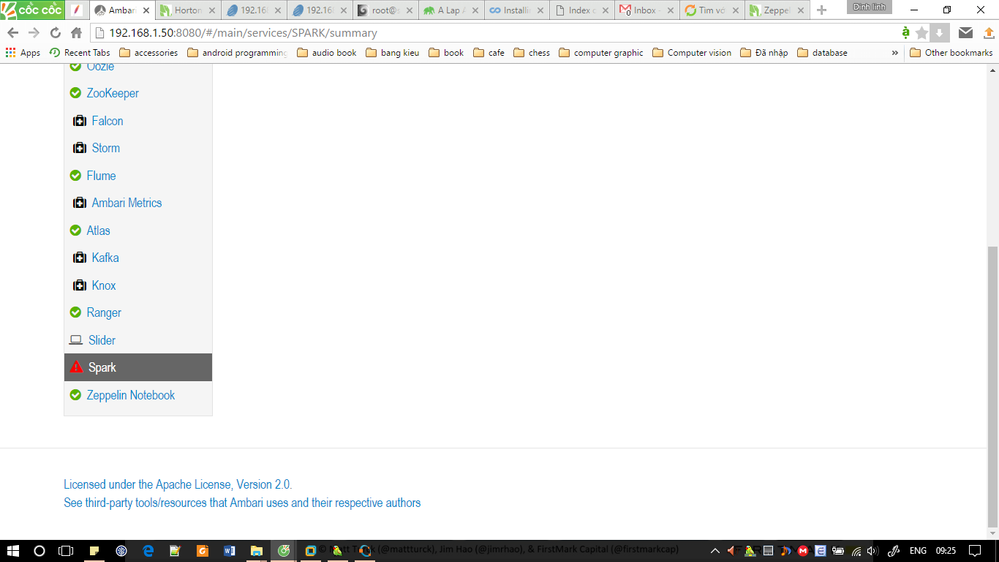
Task: Click ZooKeeper's green status check icon
Action: (75, 93)
